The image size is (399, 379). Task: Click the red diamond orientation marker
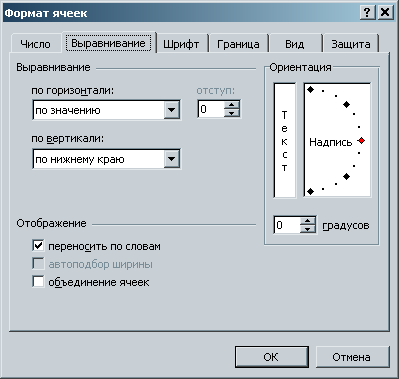(x=361, y=141)
